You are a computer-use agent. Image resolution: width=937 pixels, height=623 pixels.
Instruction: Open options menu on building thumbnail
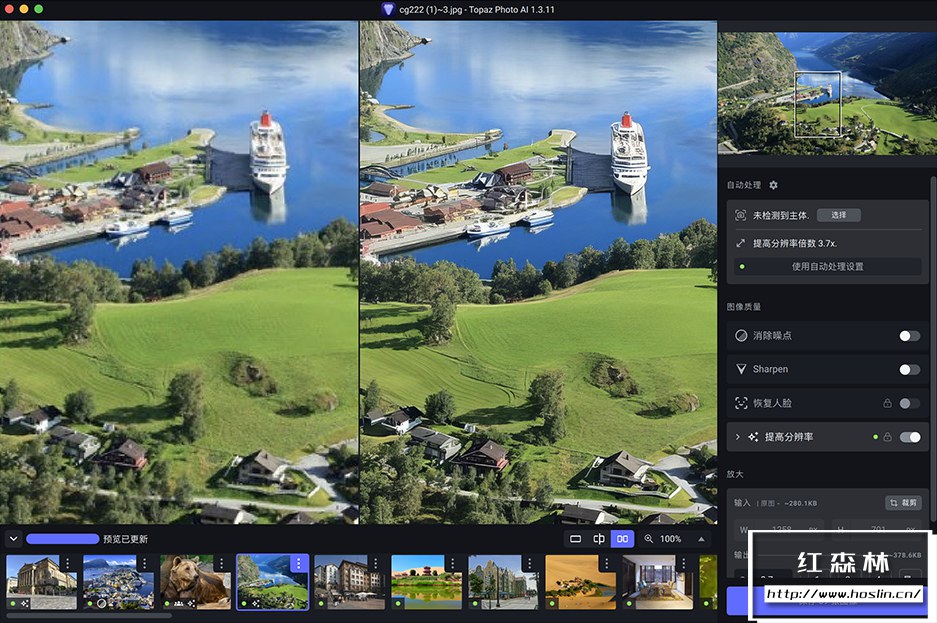(68, 563)
